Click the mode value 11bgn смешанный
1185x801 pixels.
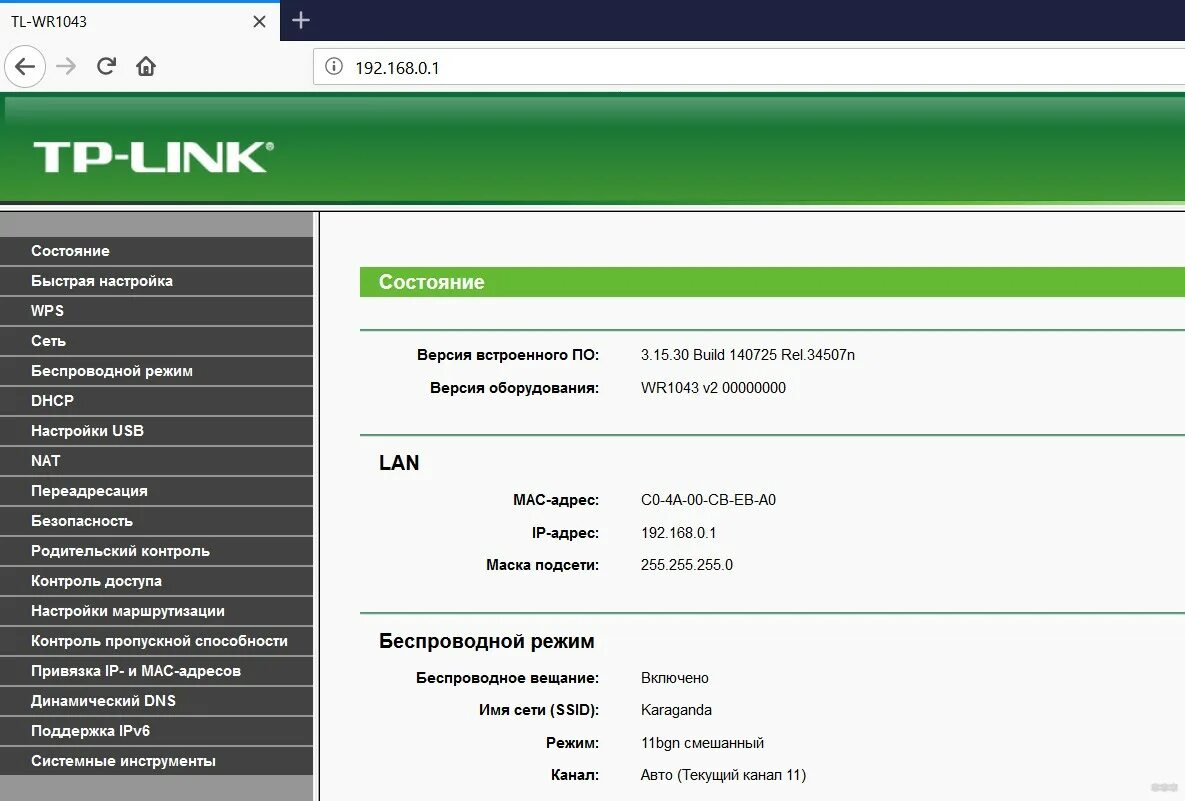[702, 743]
